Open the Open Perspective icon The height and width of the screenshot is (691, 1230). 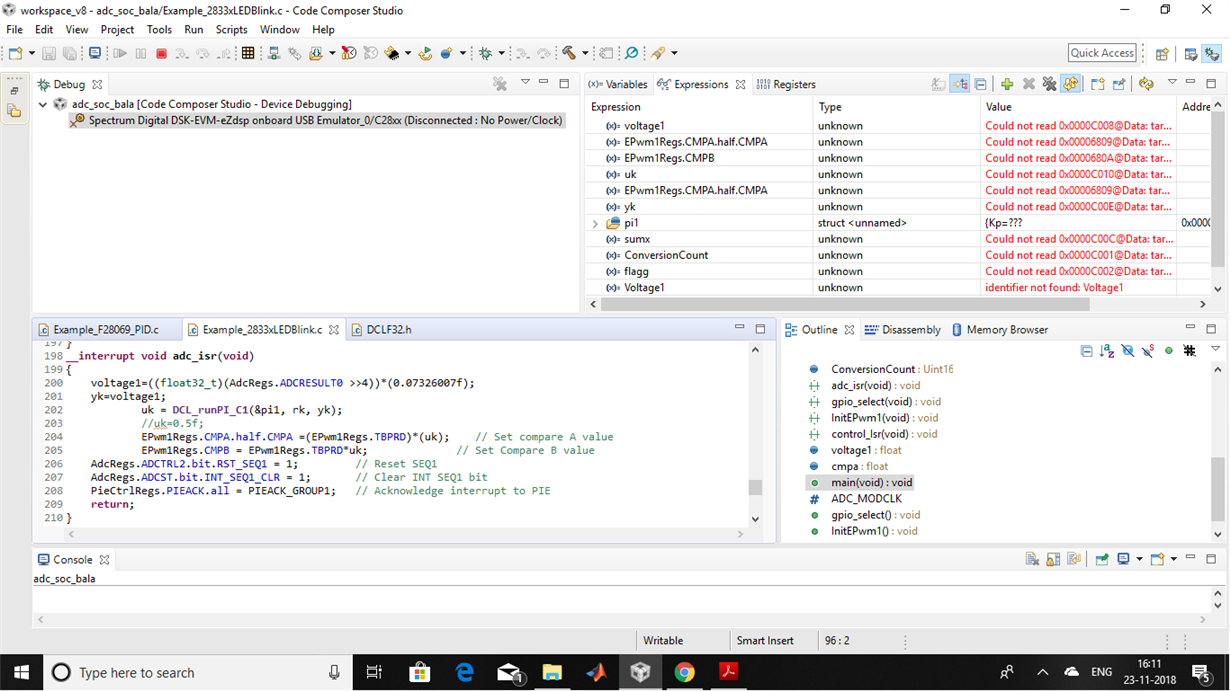pos(1162,54)
